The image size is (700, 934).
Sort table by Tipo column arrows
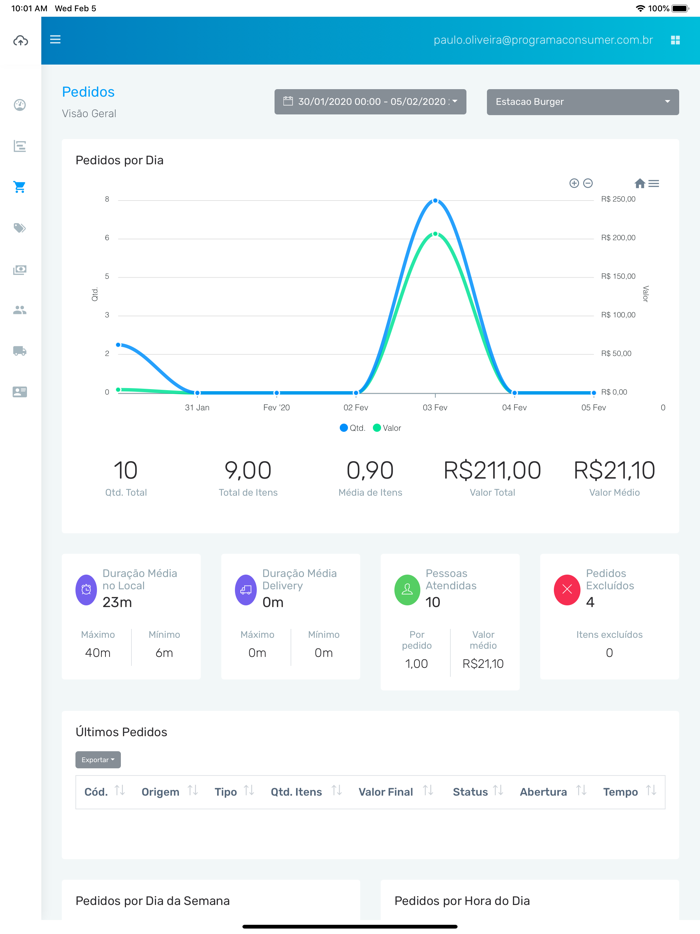click(249, 790)
